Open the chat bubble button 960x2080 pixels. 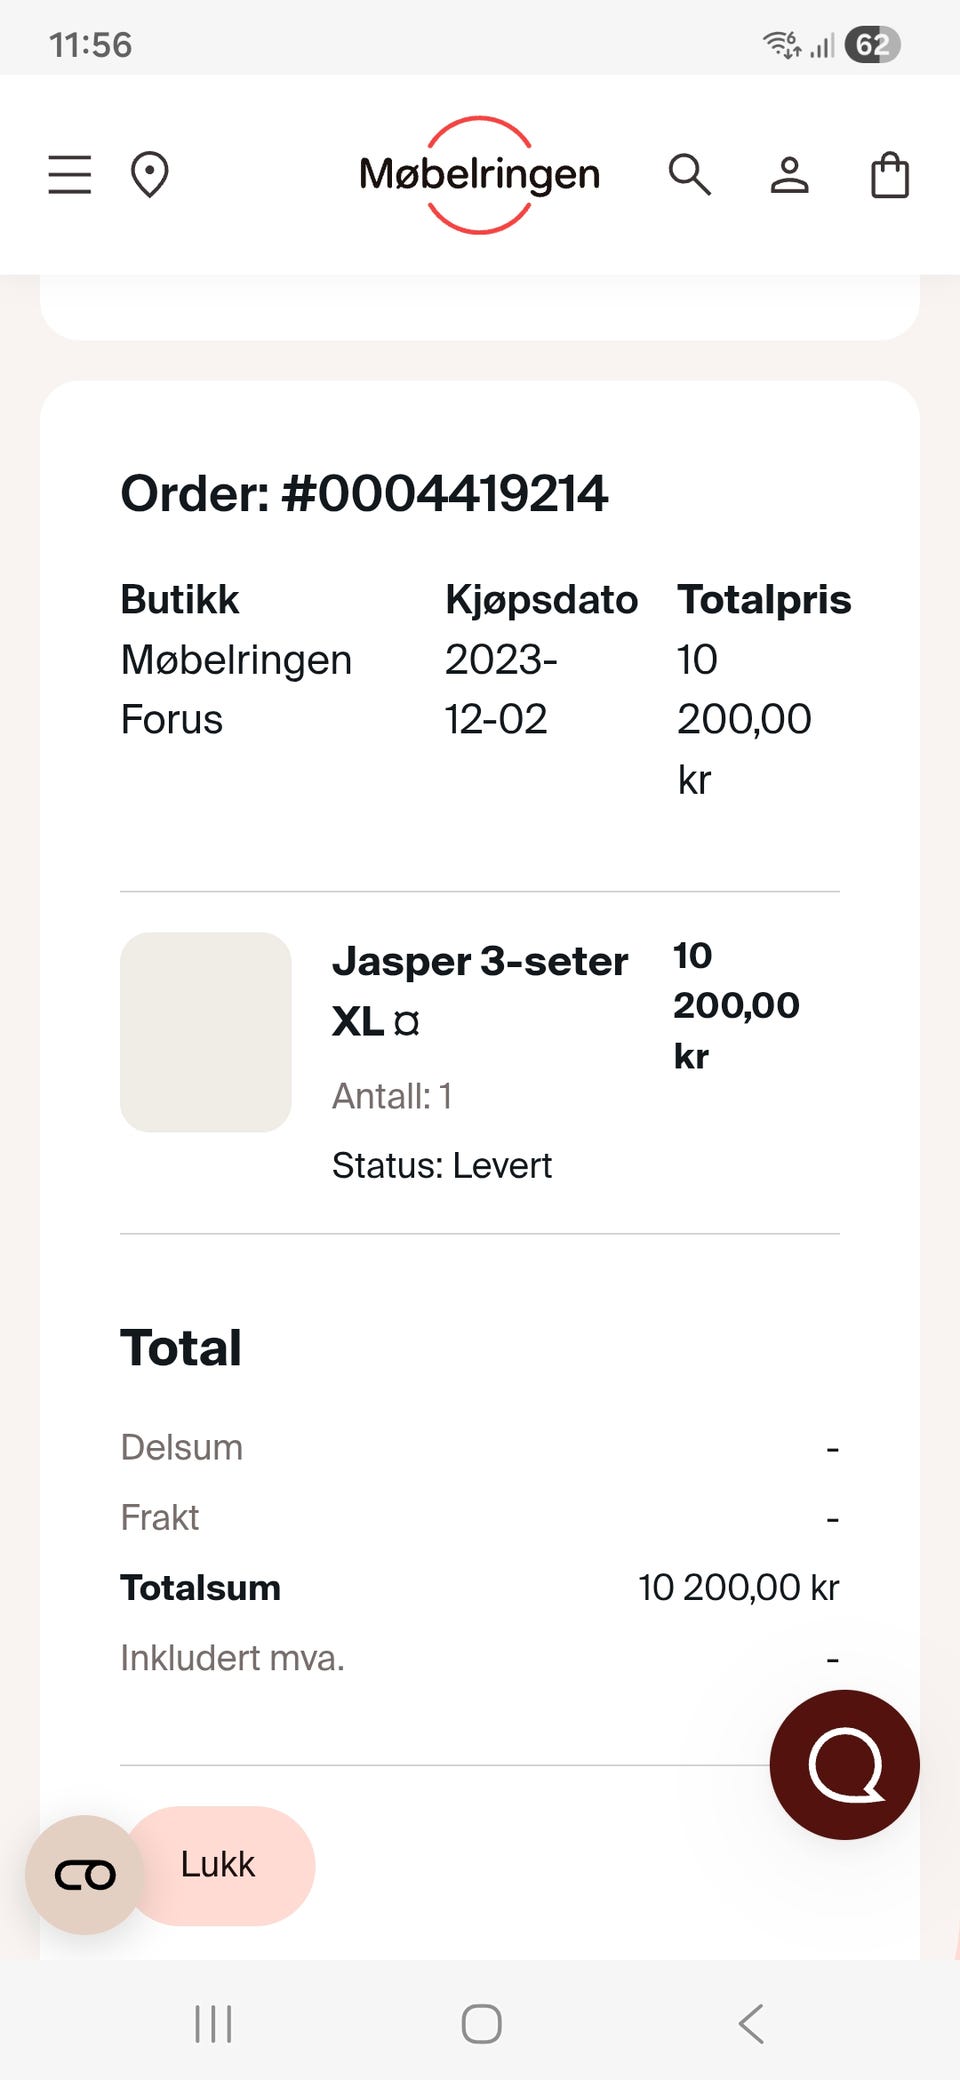coord(845,1765)
